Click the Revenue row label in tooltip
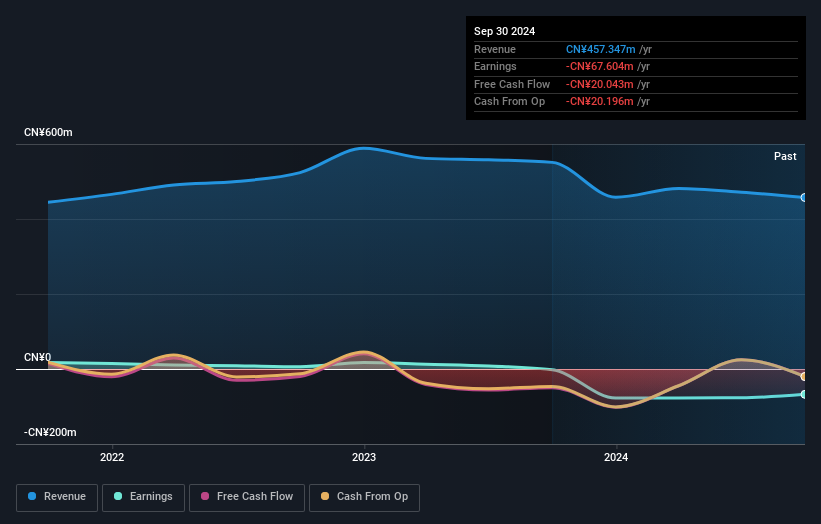Screen dimensions: 821x524 (x=495, y=49)
